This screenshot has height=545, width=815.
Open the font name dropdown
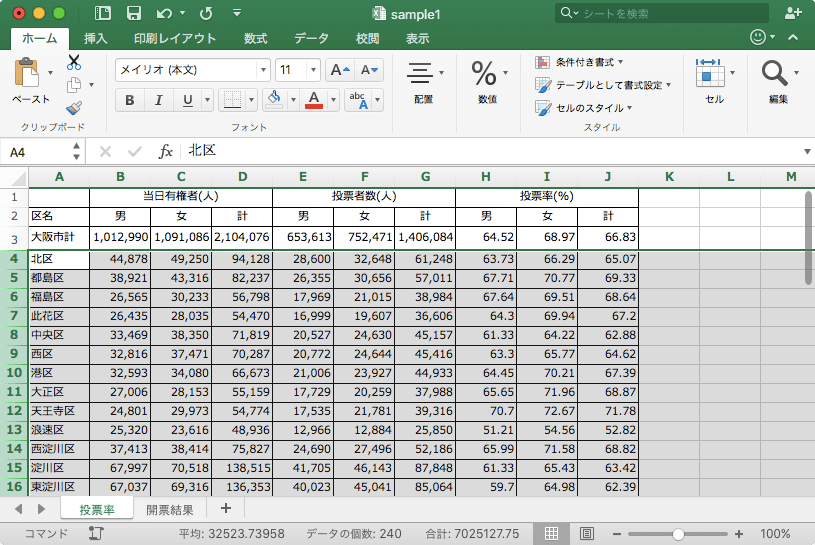[x=264, y=70]
